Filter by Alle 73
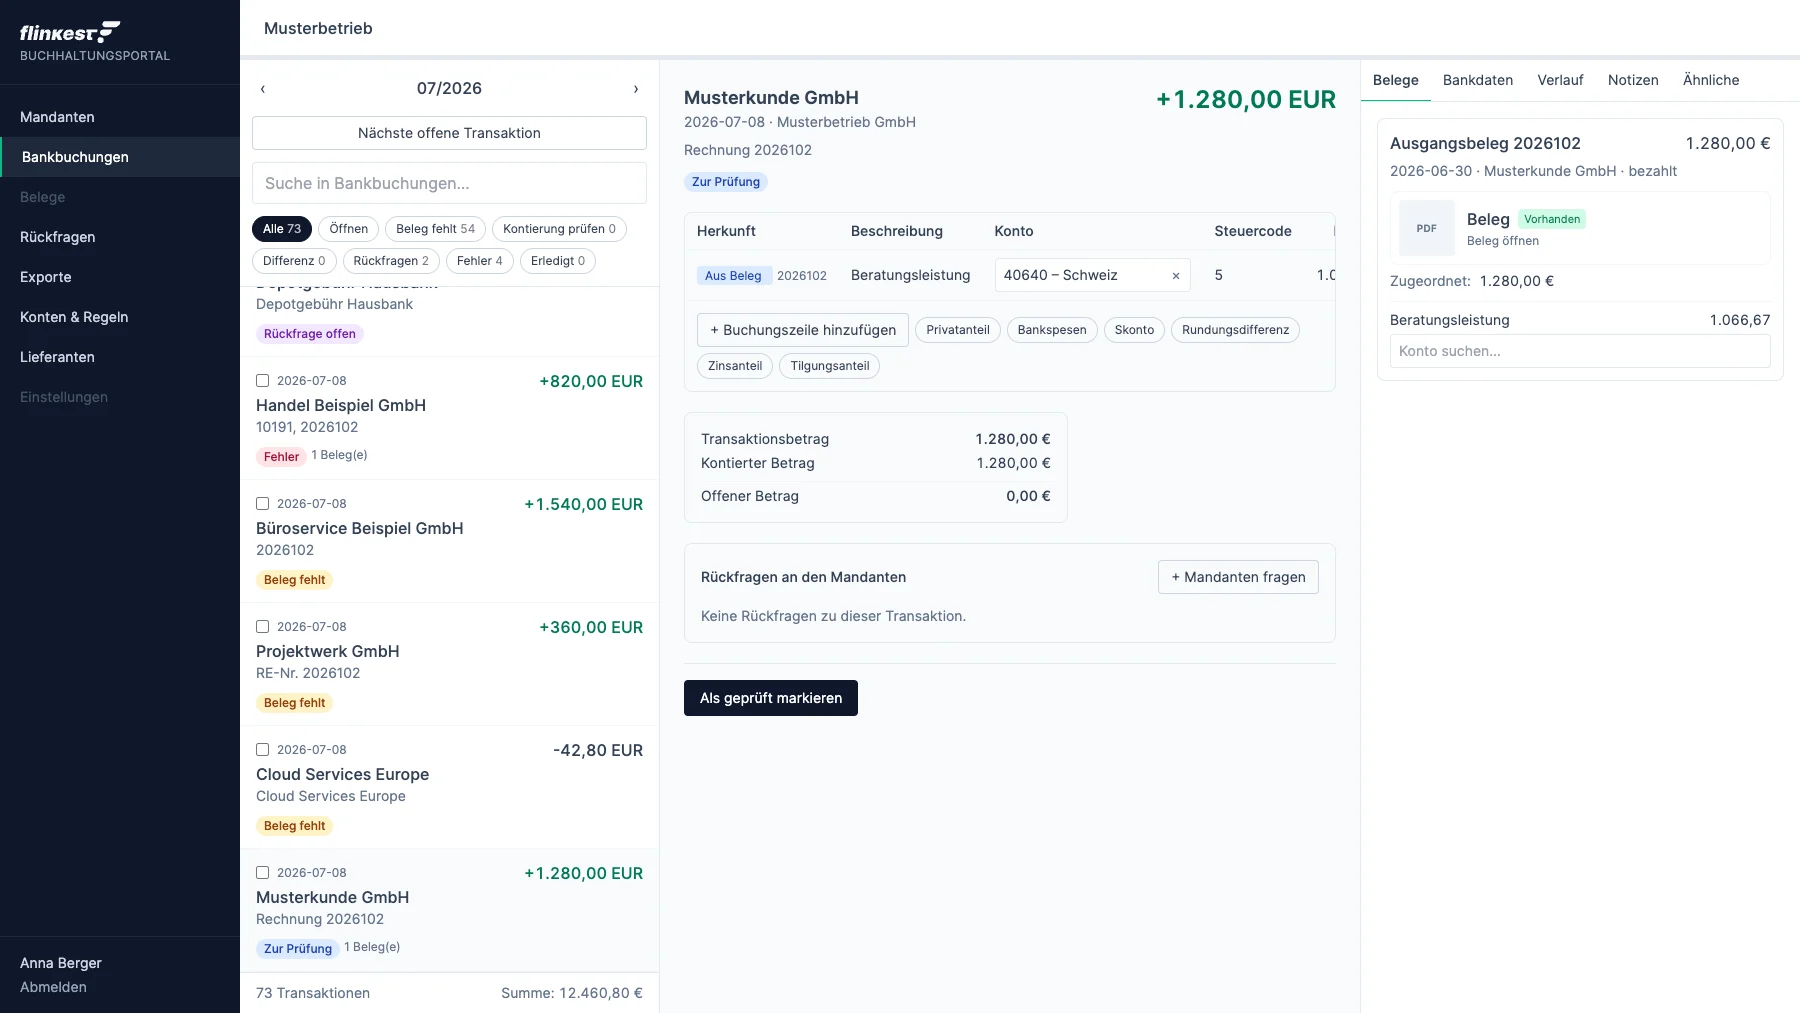This screenshot has height=1013, width=1800. point(282,229)
